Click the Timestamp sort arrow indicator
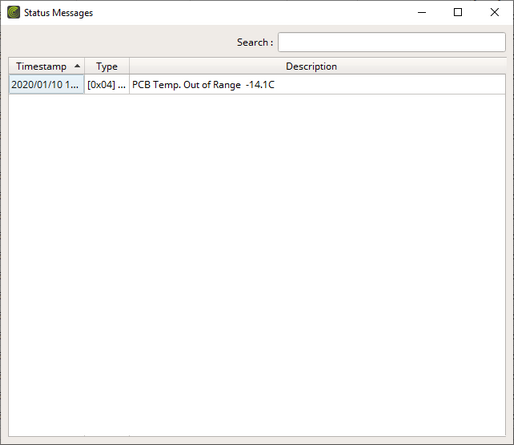 pyautogui.click(x=77, y=66)
